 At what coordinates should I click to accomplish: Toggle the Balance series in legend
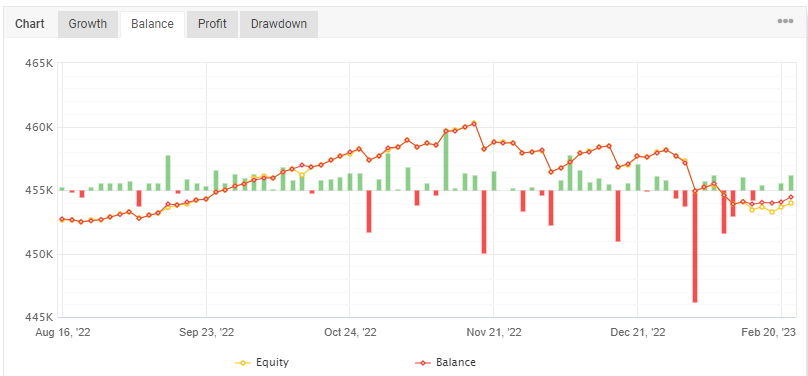[x=445, y=363]
